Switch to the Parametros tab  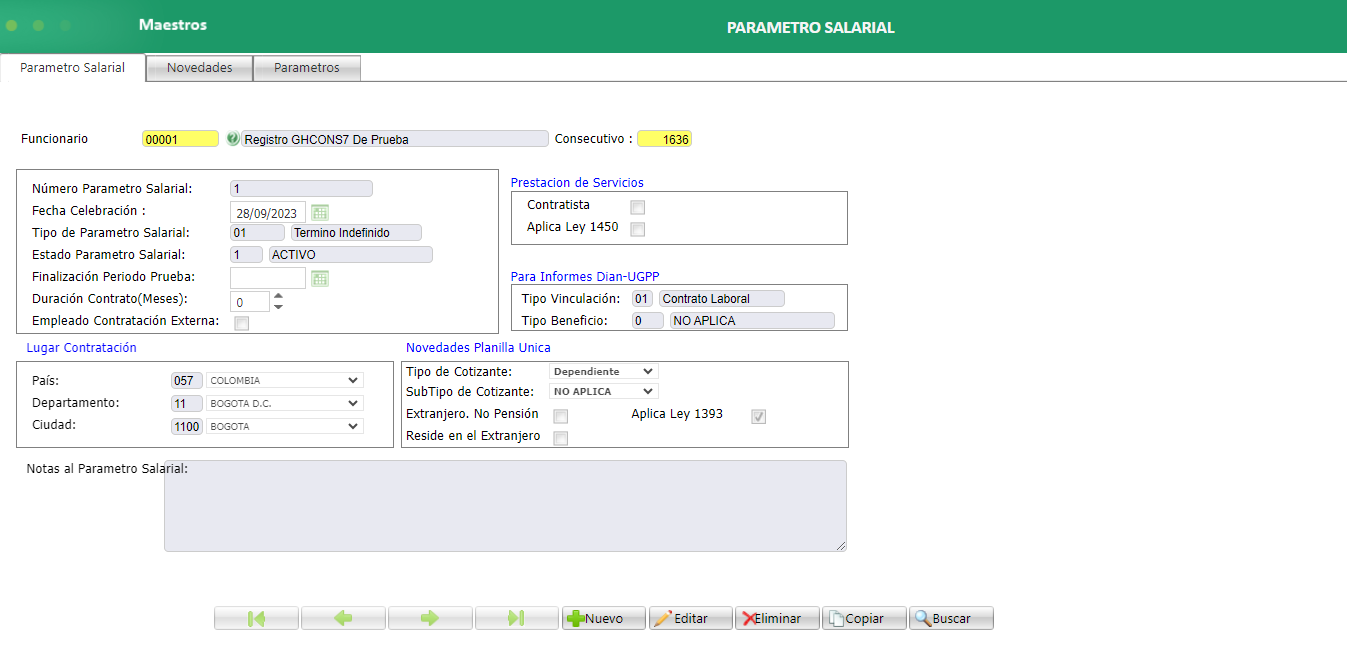[307, 68]
